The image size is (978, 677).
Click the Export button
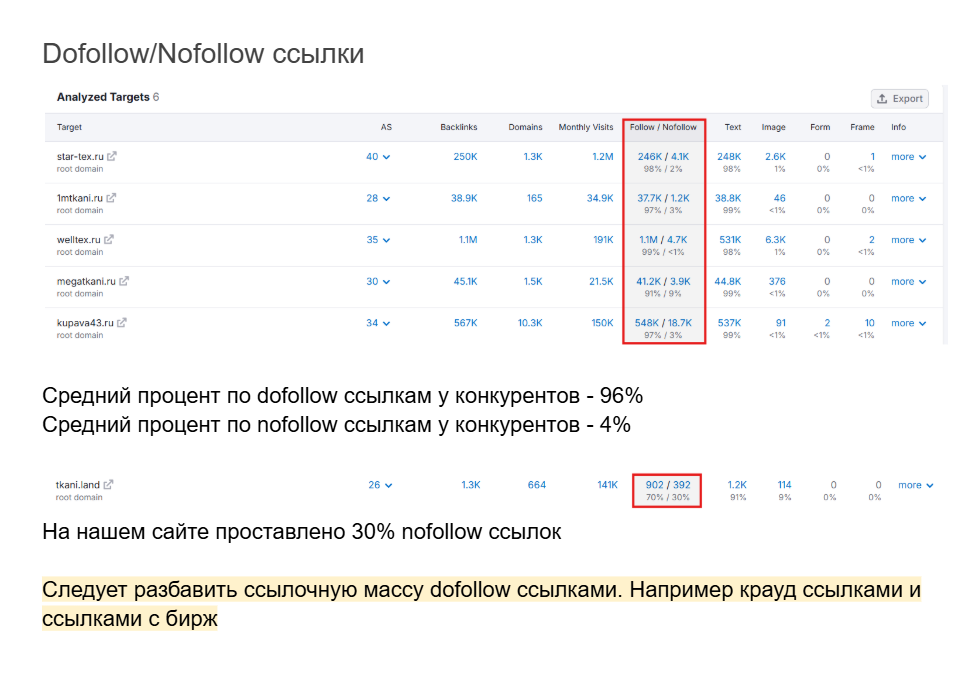coord(899,98)
